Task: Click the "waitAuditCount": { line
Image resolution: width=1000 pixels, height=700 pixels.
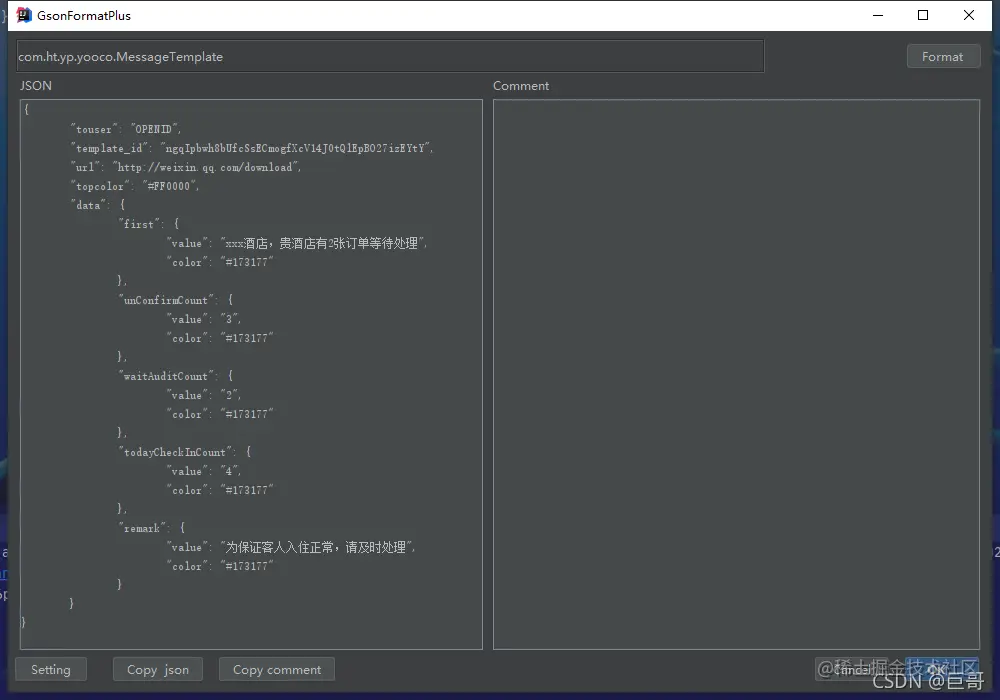Action: point(176,376)
